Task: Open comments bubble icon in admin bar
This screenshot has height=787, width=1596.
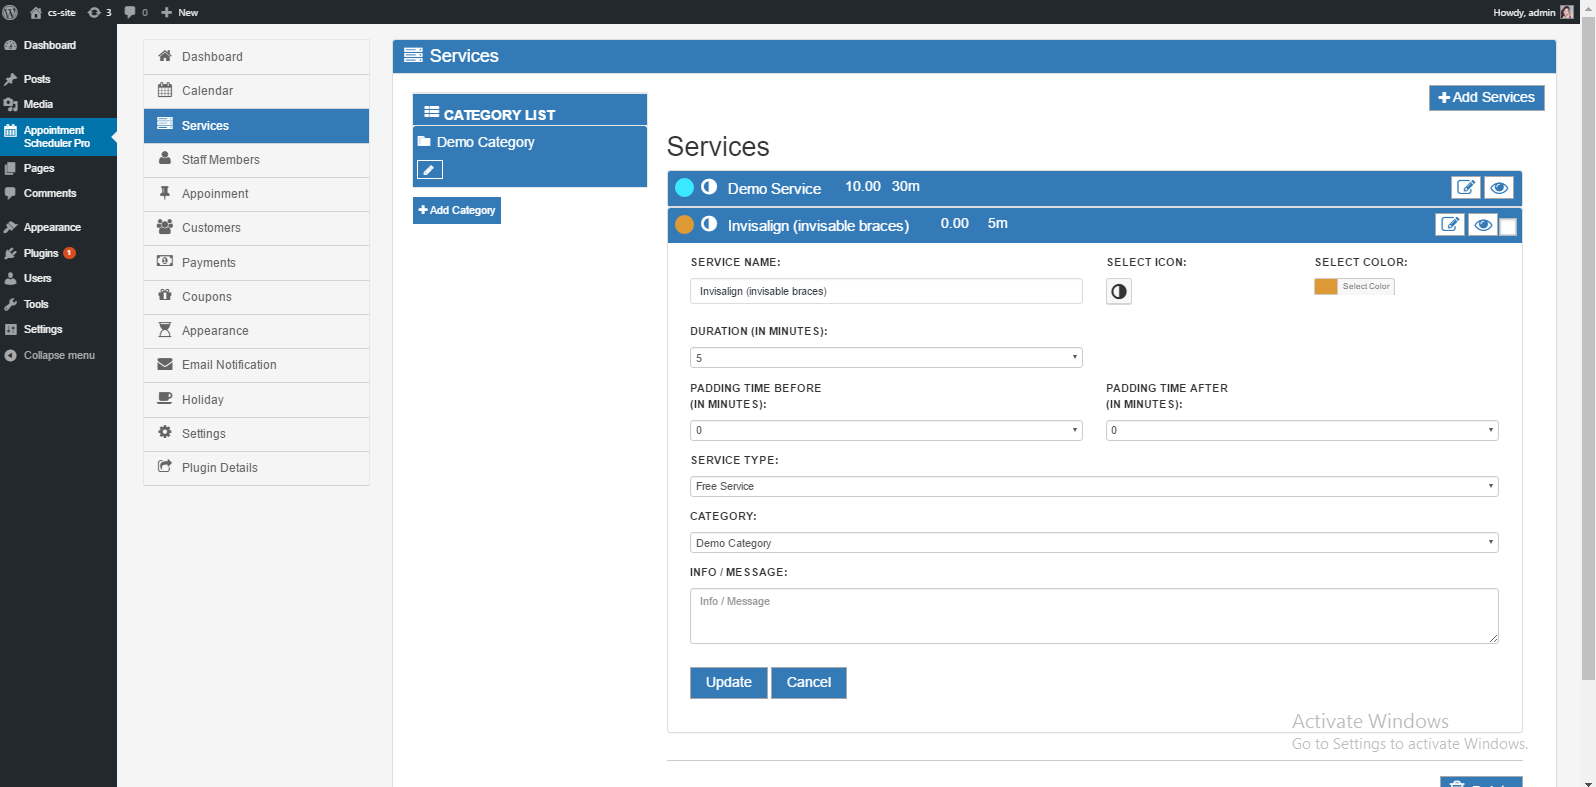Action: tap(130, 12)
